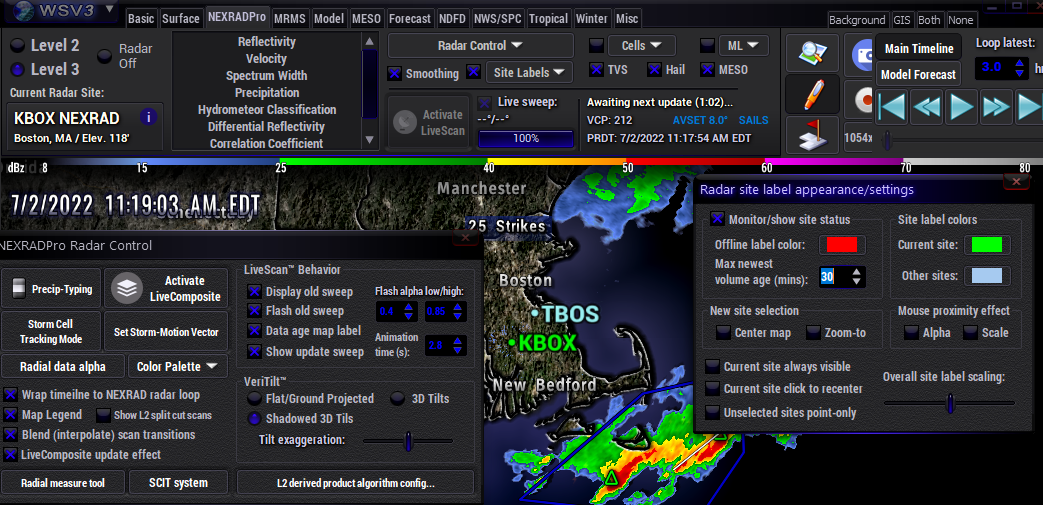
Task: Jump to the first frame of loop
Action: click(x=894, y=106)
